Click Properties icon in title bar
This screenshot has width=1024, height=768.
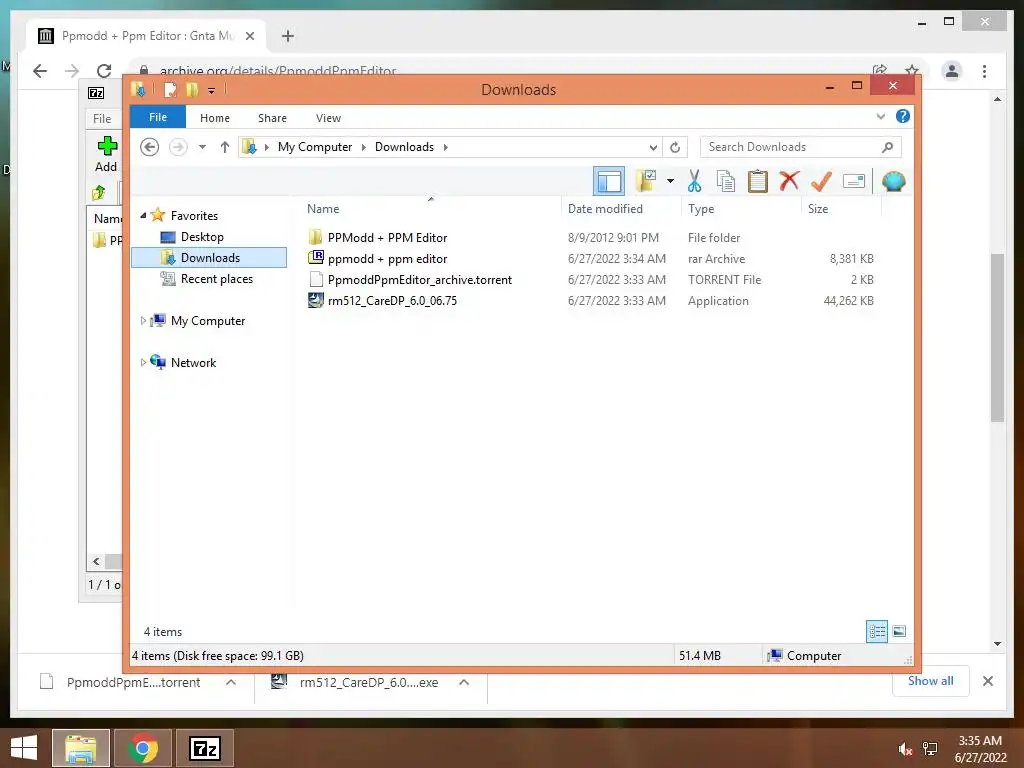click(170, 89)
